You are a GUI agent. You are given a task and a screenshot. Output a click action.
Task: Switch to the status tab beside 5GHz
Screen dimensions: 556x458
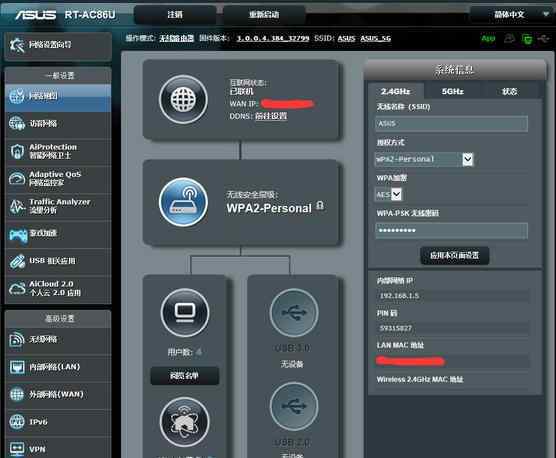(x=510, y=91)
